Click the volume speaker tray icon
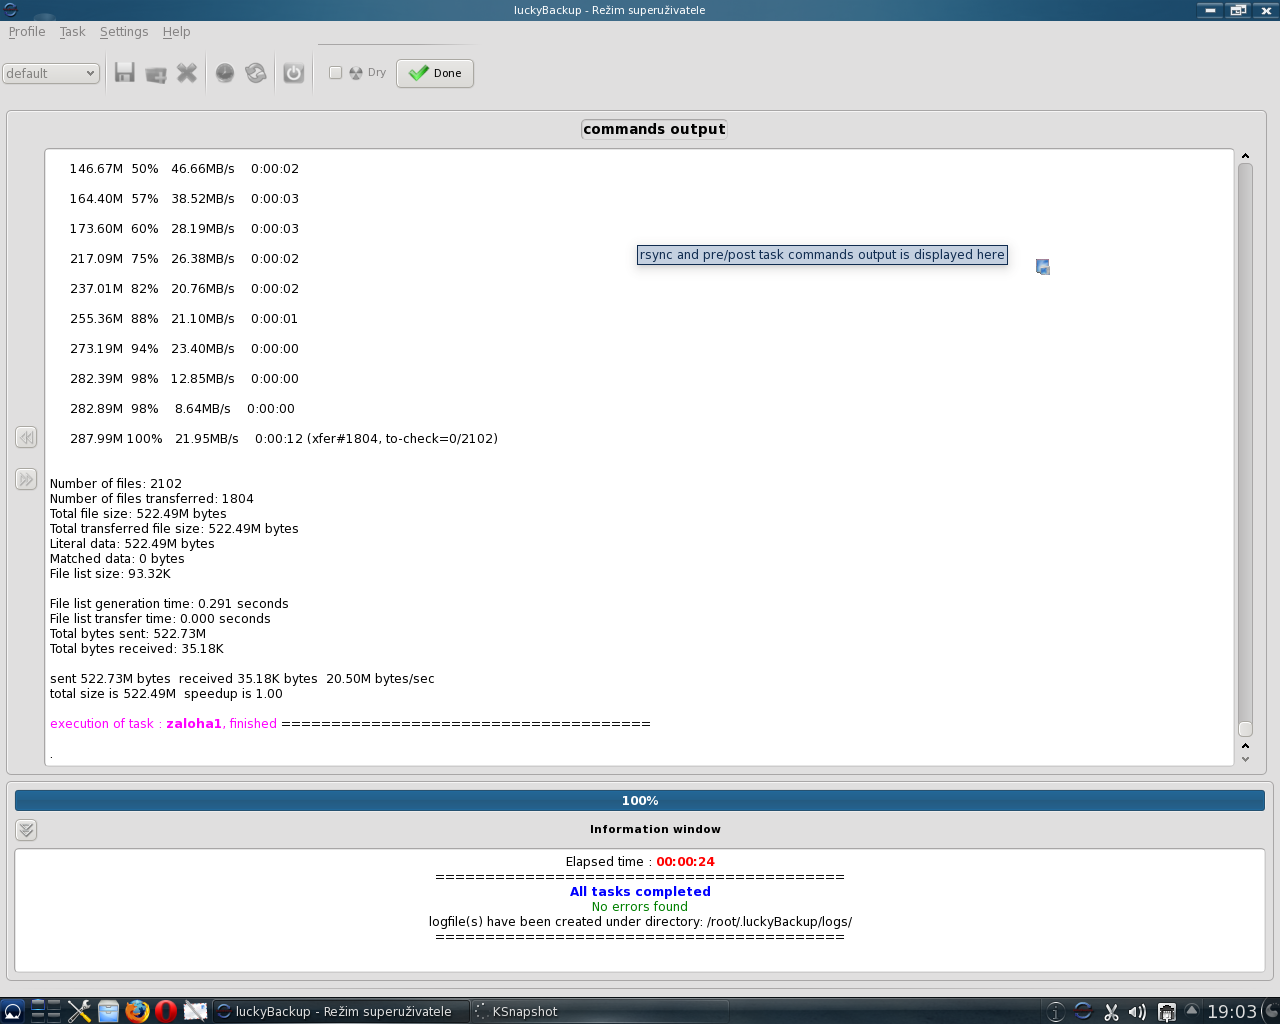This screenshot has height=1024, width=1280. click(x=1138, y=1012)
